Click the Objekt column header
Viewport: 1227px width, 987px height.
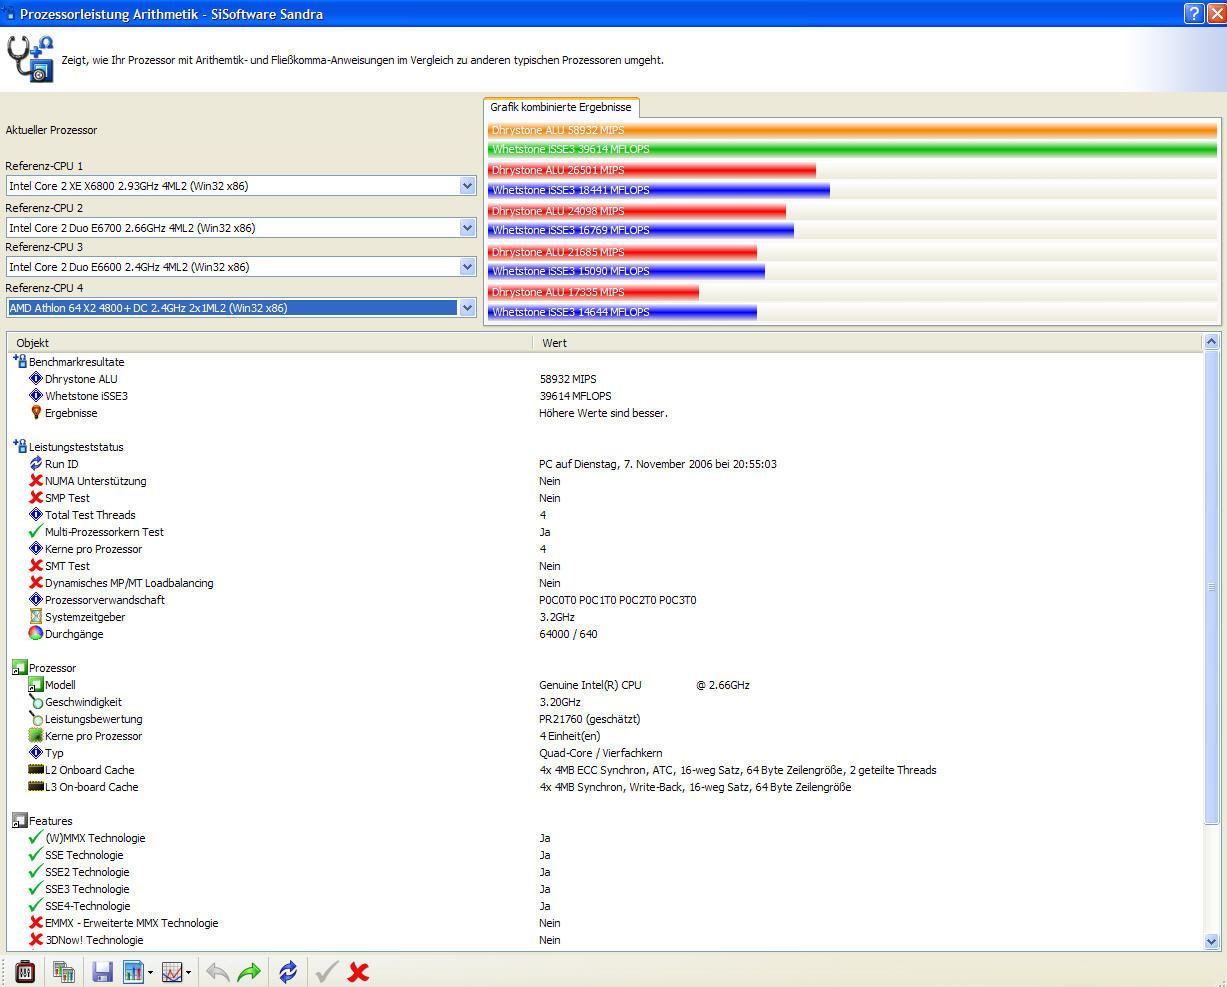point(270,343)
